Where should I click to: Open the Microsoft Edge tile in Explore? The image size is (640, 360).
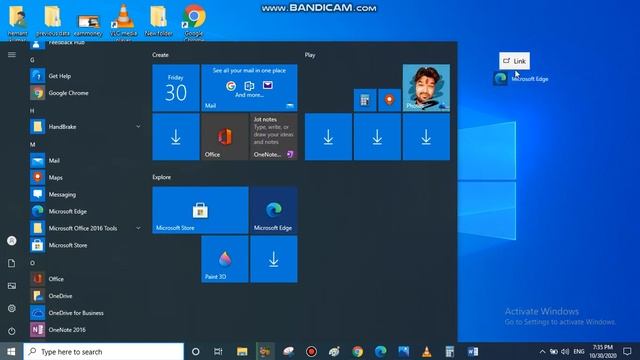pyautogui.click(x=274, y=210)
